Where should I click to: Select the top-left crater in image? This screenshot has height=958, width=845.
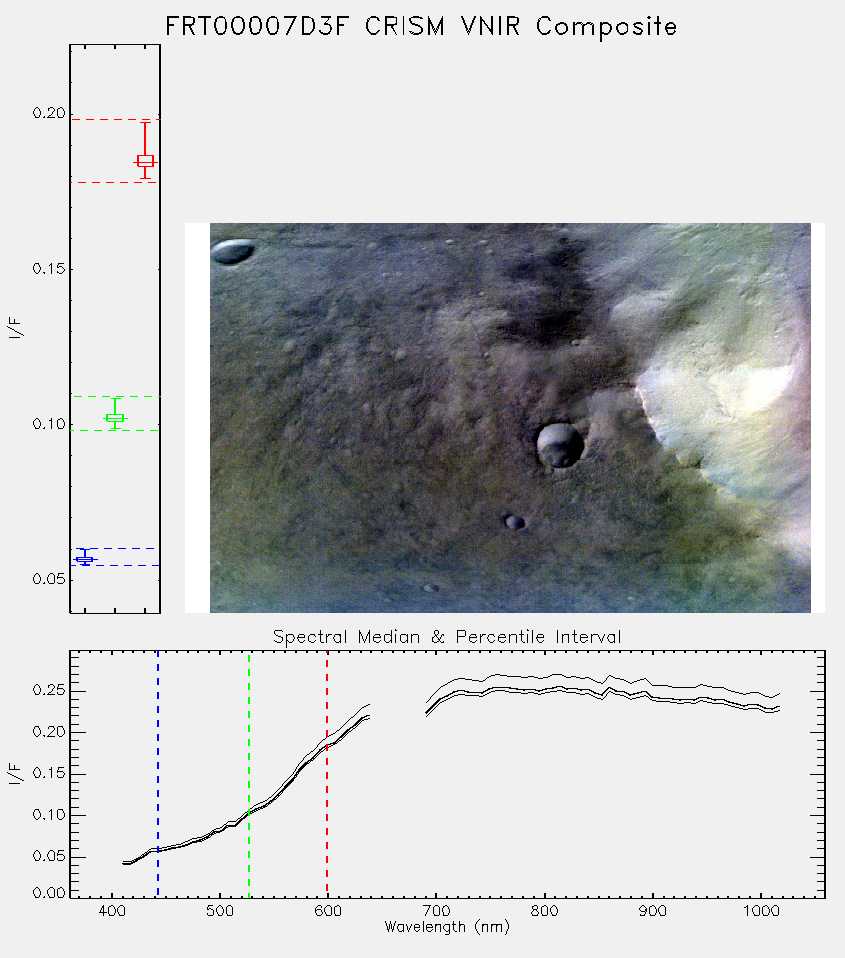pos(232,251)
